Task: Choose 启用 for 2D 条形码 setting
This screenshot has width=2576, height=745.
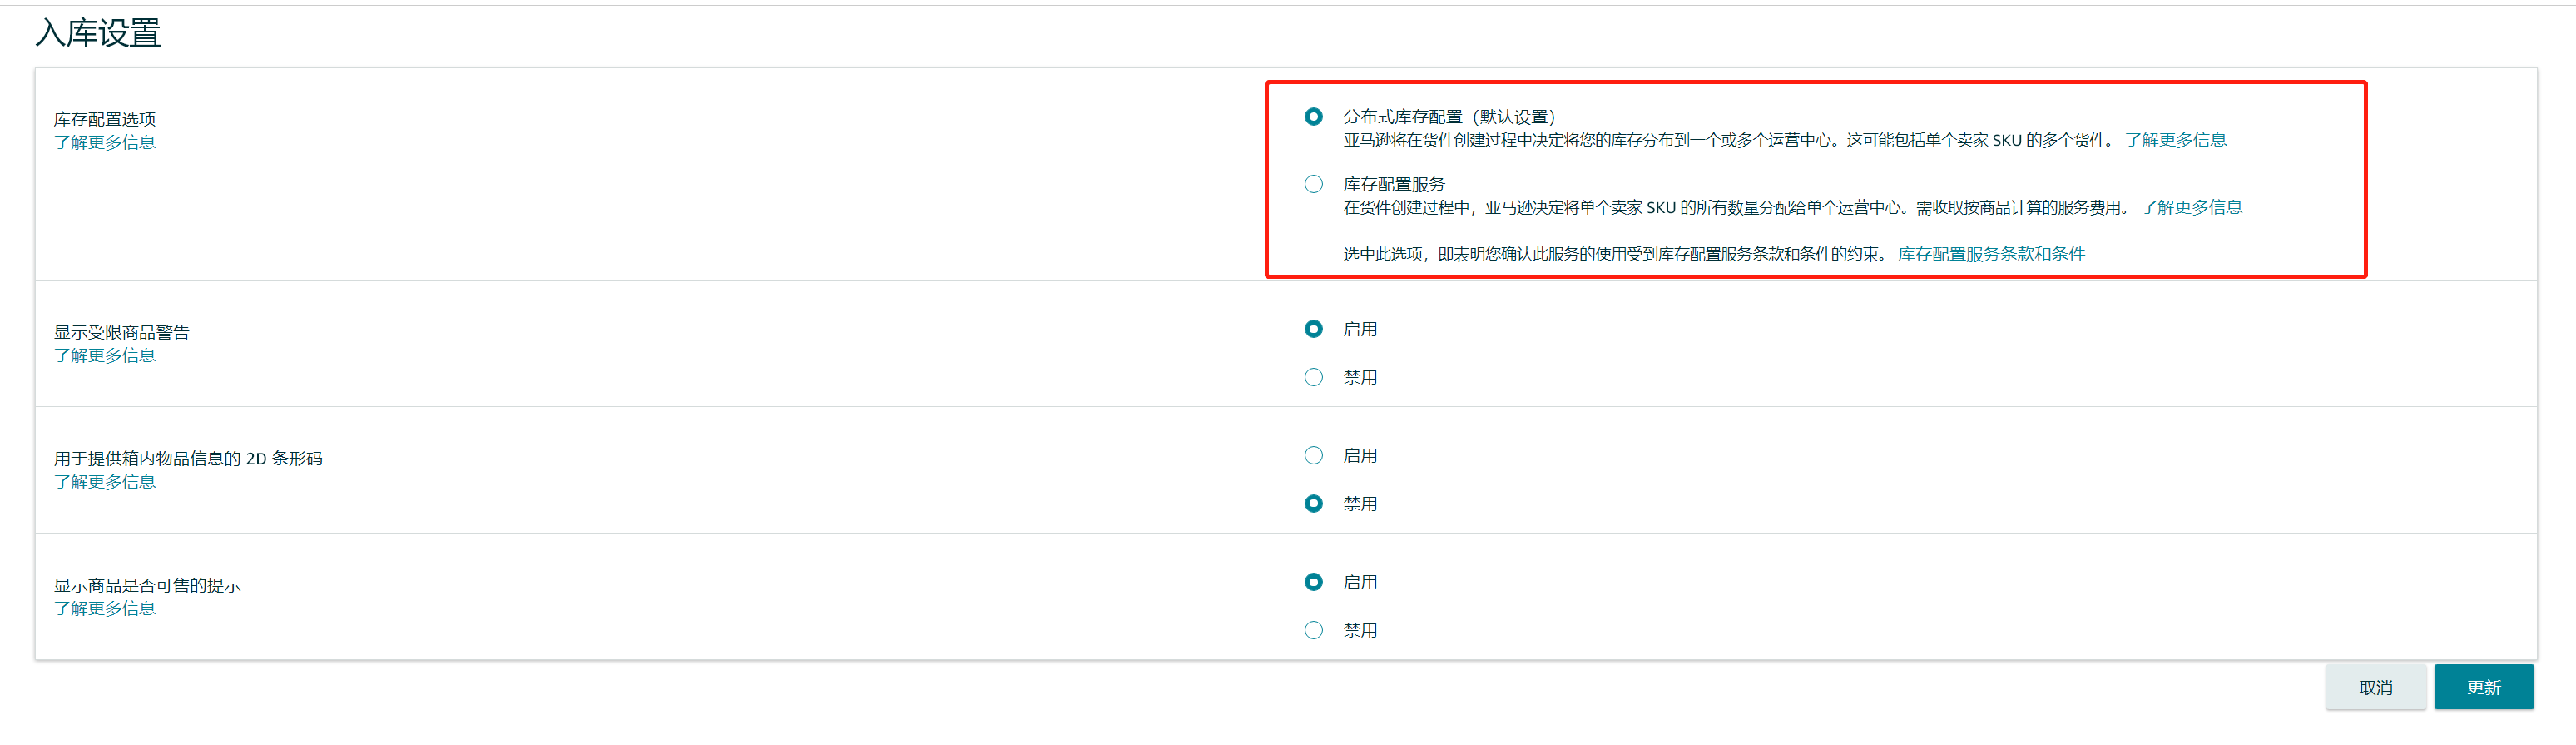Action: coord(1313,456)
